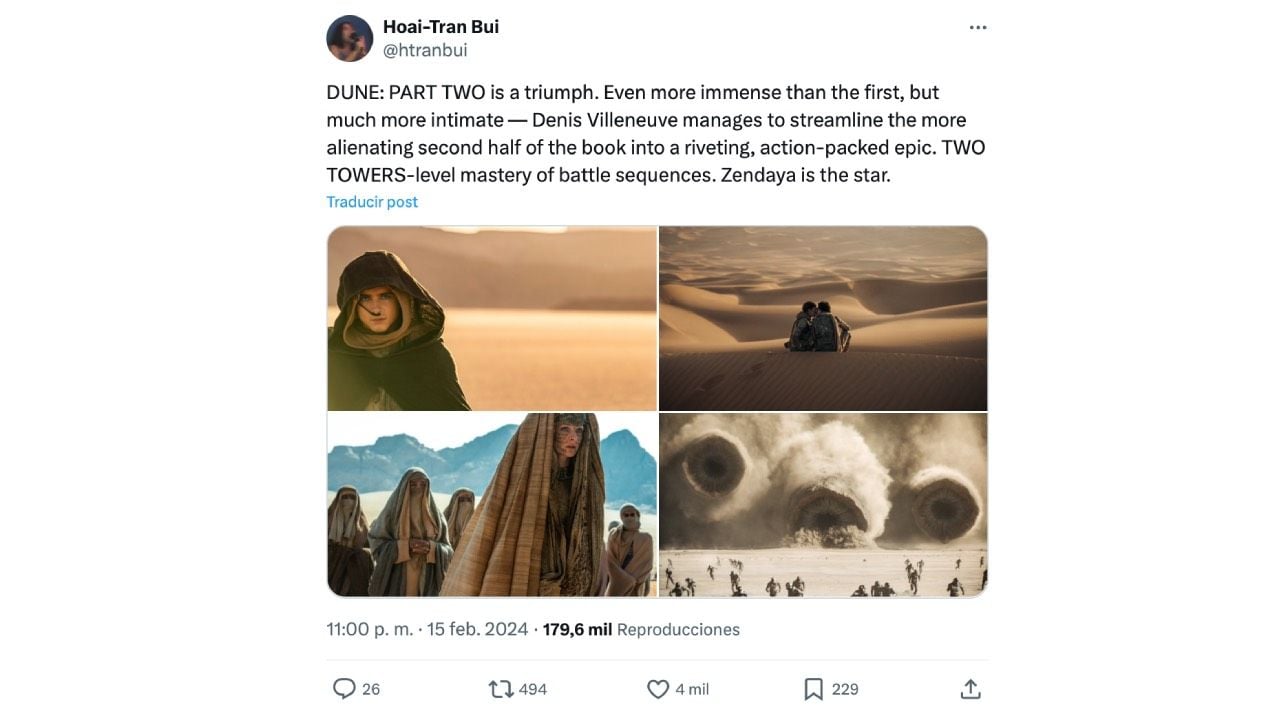The width and height of the screenshot is (1280, 720).
Task: Click the 229 bookmarks count
Action: click(845, 689)
